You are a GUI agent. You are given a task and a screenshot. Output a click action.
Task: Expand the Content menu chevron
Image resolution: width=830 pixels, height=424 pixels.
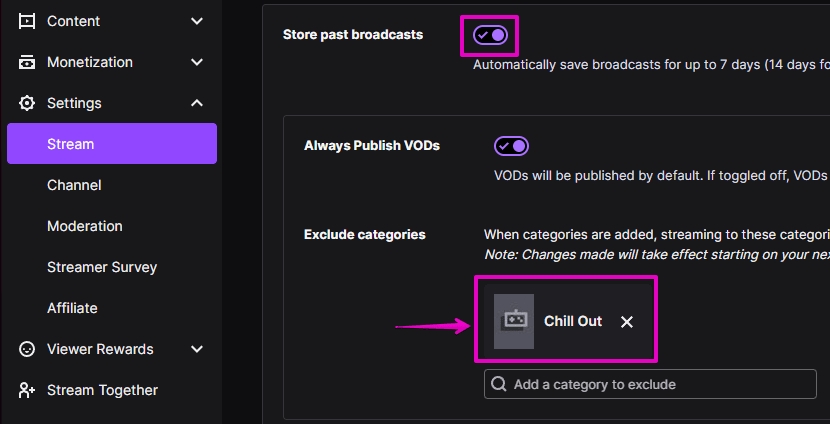pos(197,21)
